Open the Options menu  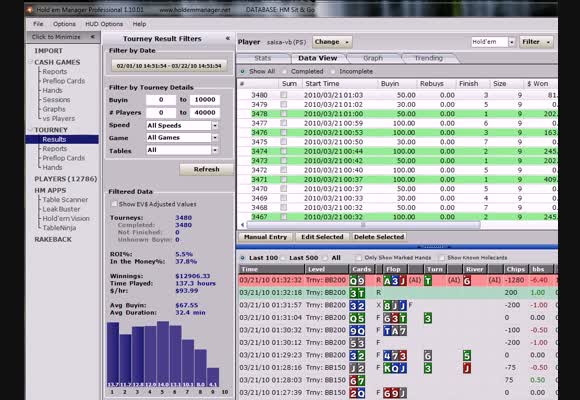64,24
